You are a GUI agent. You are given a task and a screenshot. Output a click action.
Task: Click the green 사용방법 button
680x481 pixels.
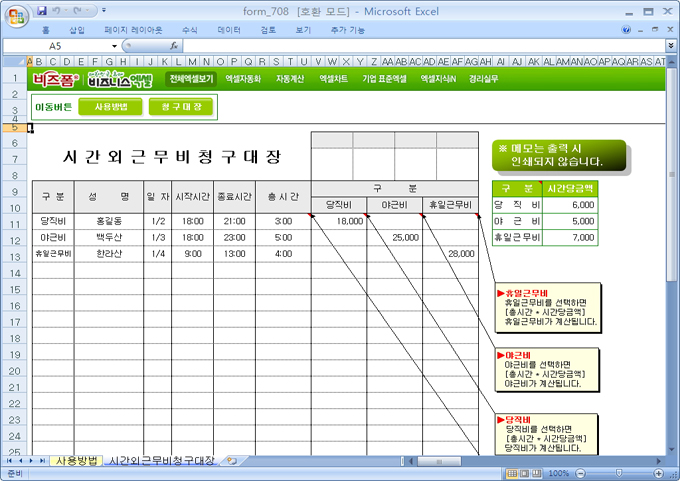(x=110, y=106)
